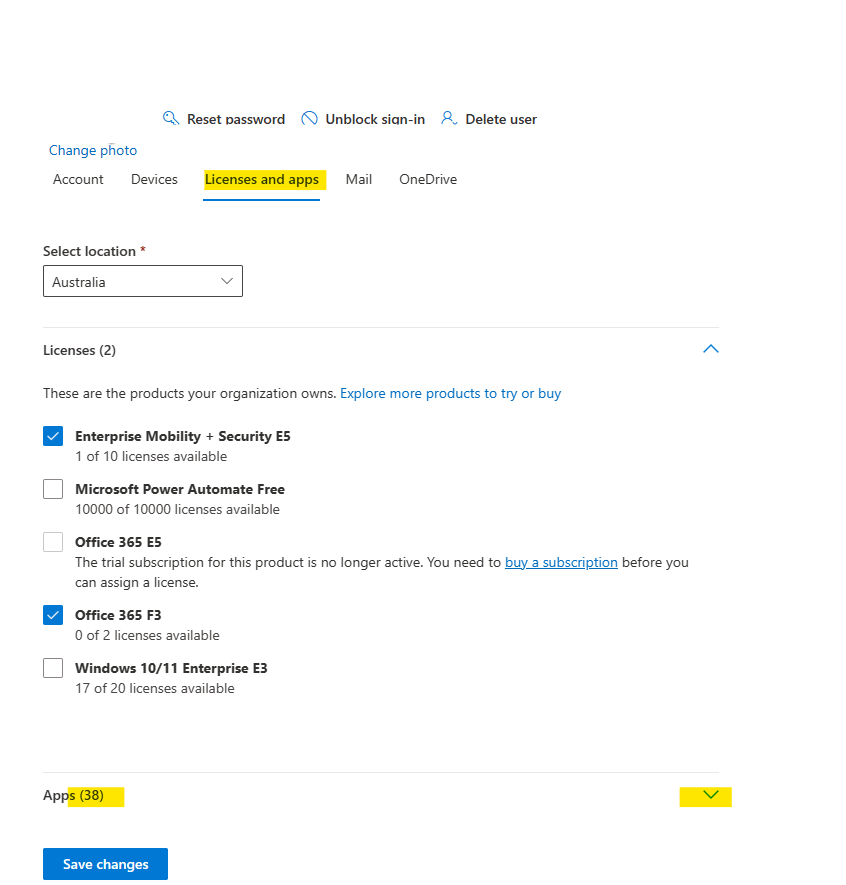Expand the Apps section chevron
The width and height of the screenshot is (846, 885).
tap(711, 795)
